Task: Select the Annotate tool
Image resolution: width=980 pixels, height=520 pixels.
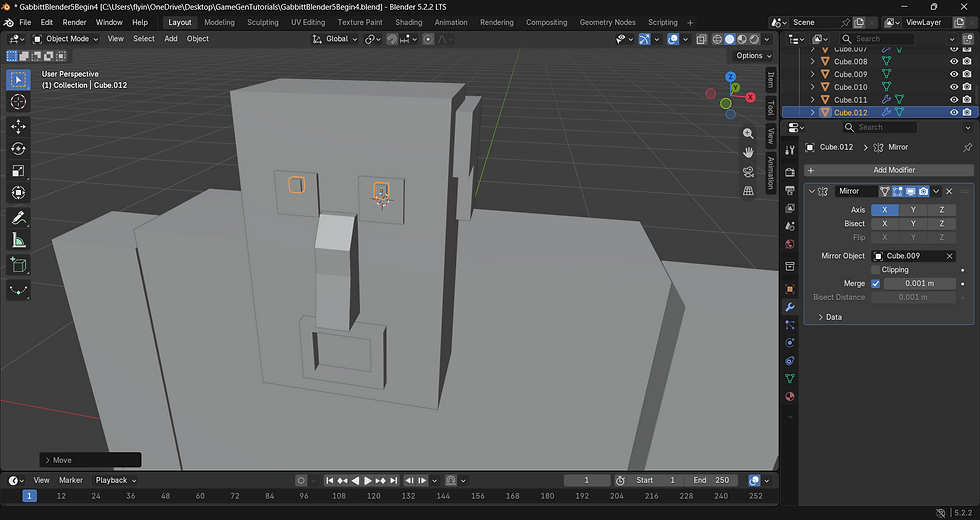Action: (18, 218)
